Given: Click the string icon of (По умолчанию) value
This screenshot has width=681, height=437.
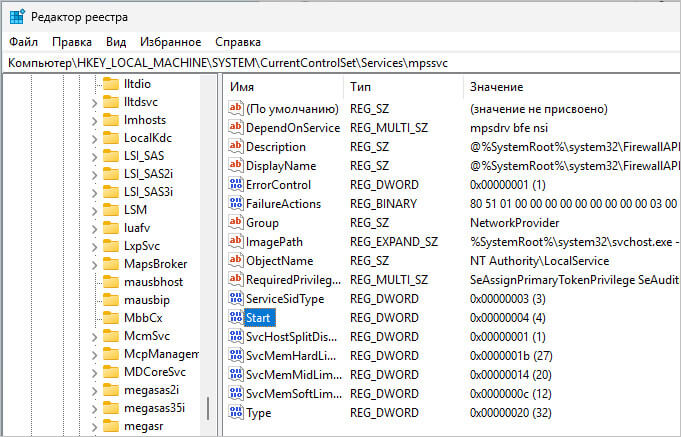Looking at the screenshot, I should (x=235, y=108).
